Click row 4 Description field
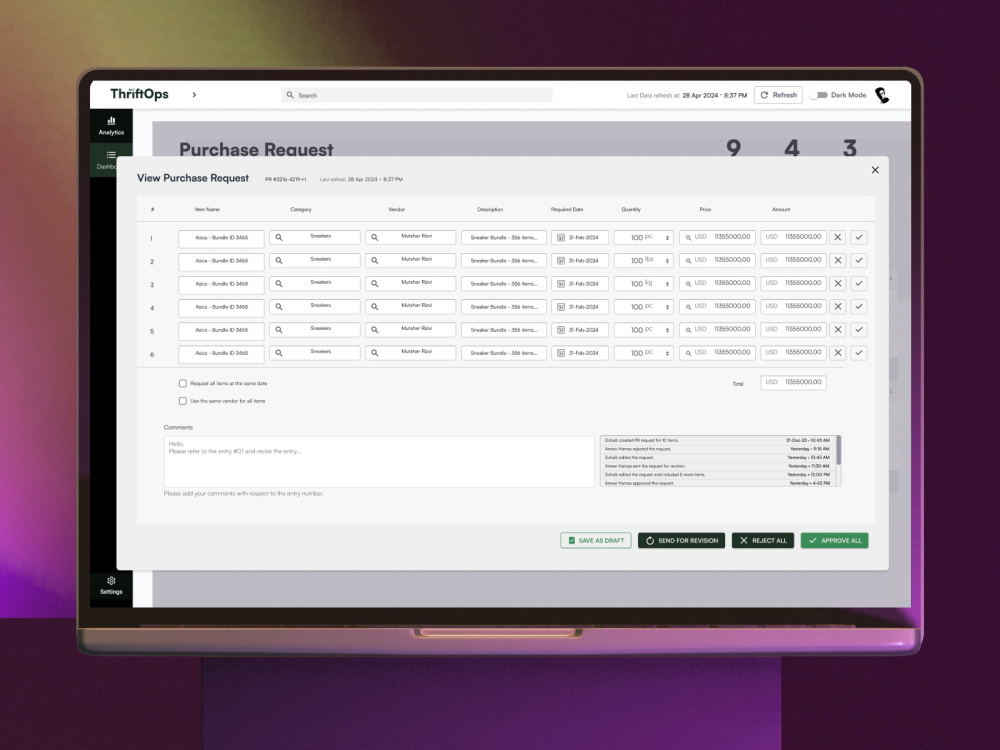The height and width of the screenshot is (750, 1000). (504, 307)
